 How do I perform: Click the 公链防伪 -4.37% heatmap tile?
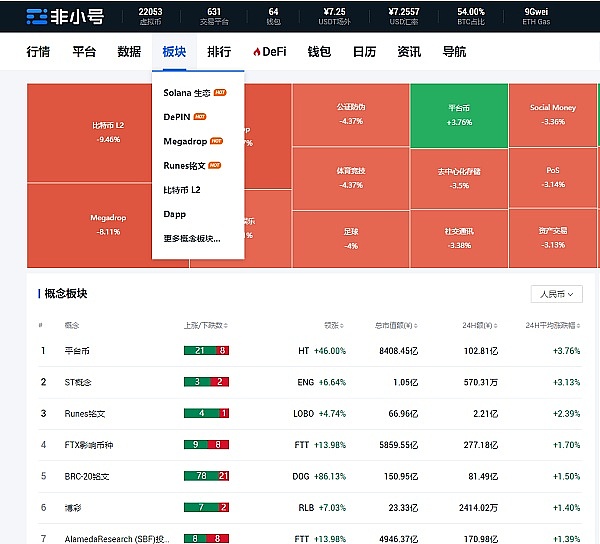(351, 115)
